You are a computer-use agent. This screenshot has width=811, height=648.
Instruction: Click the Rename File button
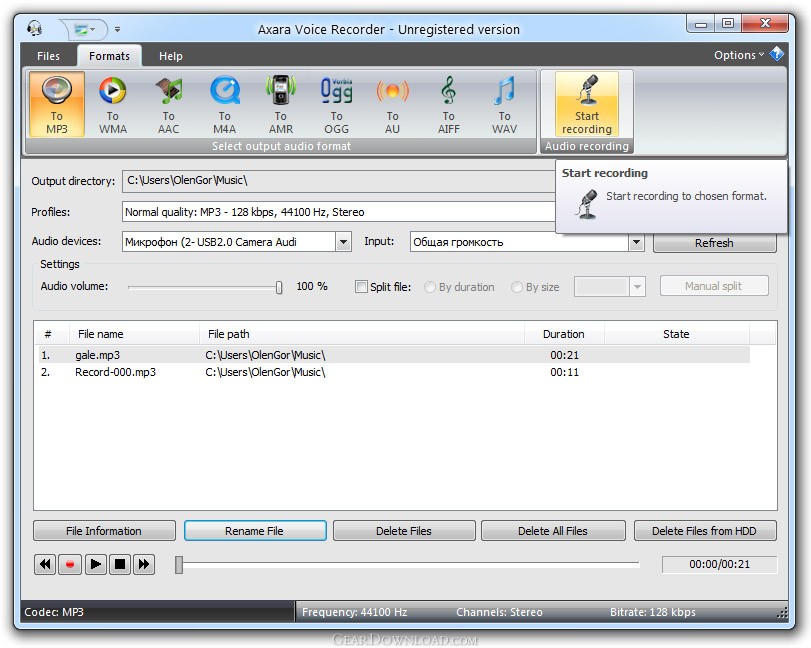255,531
